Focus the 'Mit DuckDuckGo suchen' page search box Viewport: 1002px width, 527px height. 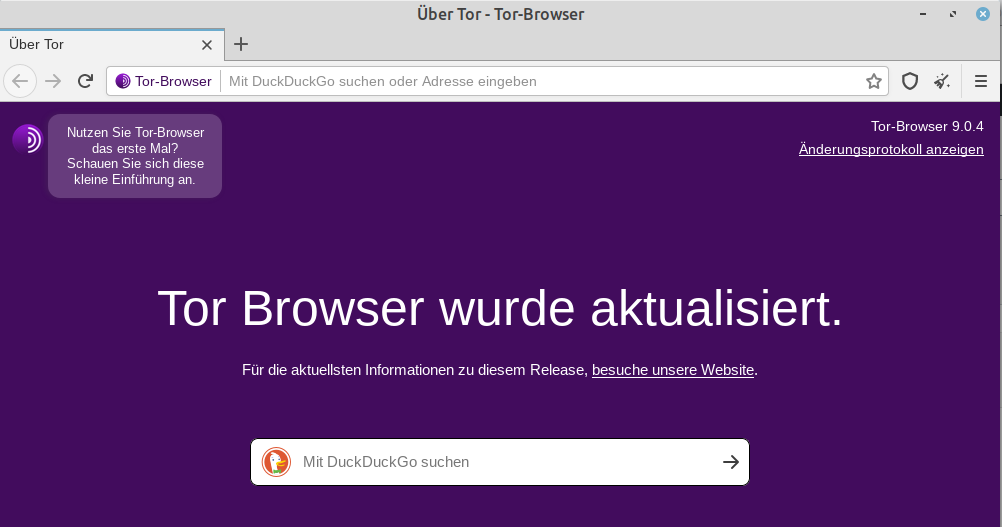tap(500, 462)
